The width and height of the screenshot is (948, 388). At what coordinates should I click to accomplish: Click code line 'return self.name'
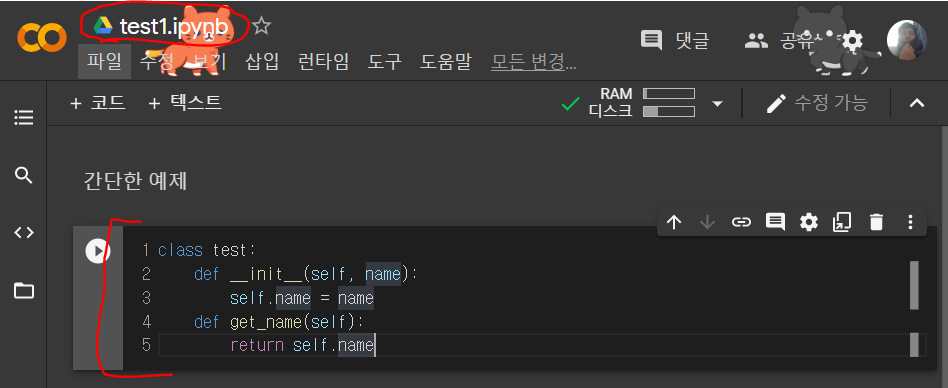click(x=303, y=346)
